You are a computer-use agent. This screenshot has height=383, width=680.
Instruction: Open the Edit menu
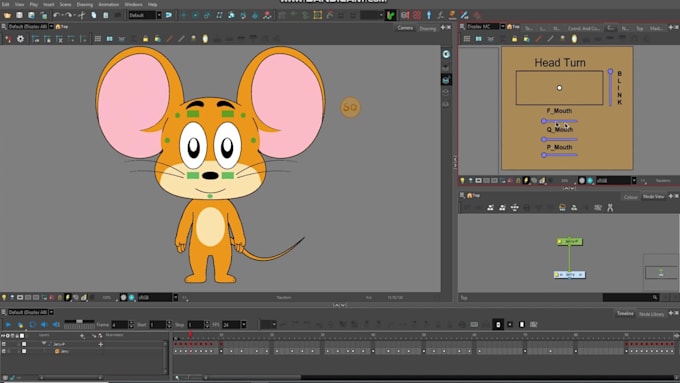point(6,4)
